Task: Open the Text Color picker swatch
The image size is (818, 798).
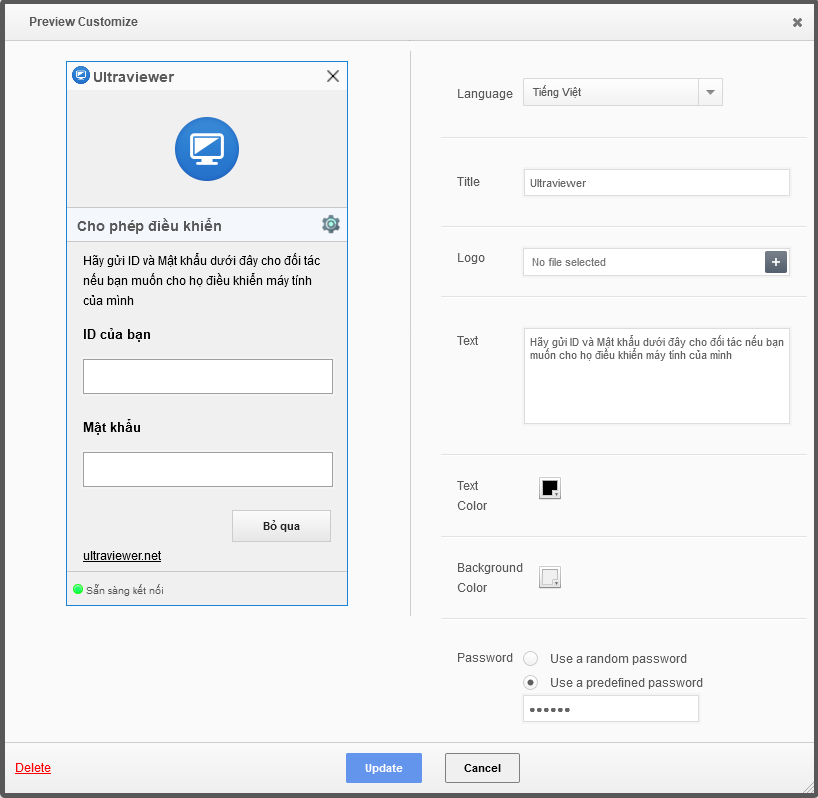Action: click(550, 488)
